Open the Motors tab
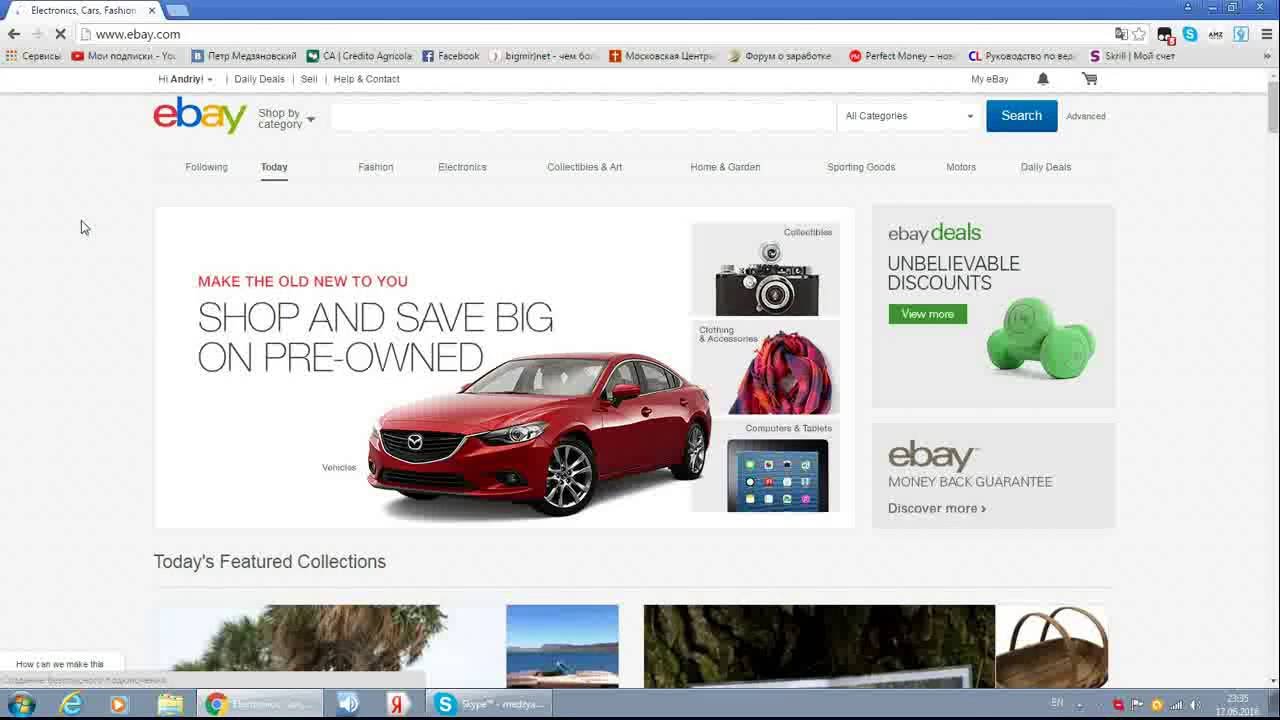The image size is (1280, 720). click(961, 167)
